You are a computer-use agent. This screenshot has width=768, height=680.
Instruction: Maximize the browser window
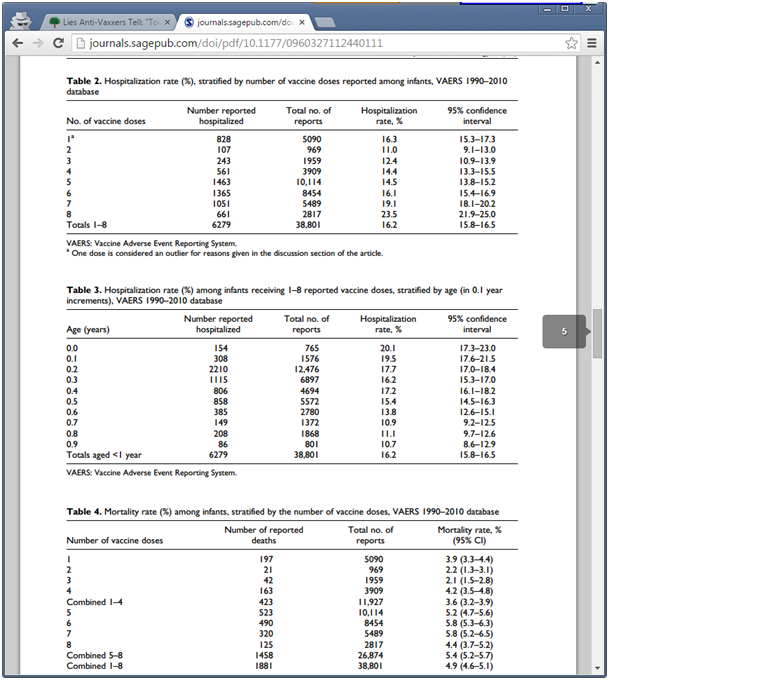click(x=565, y=9)
